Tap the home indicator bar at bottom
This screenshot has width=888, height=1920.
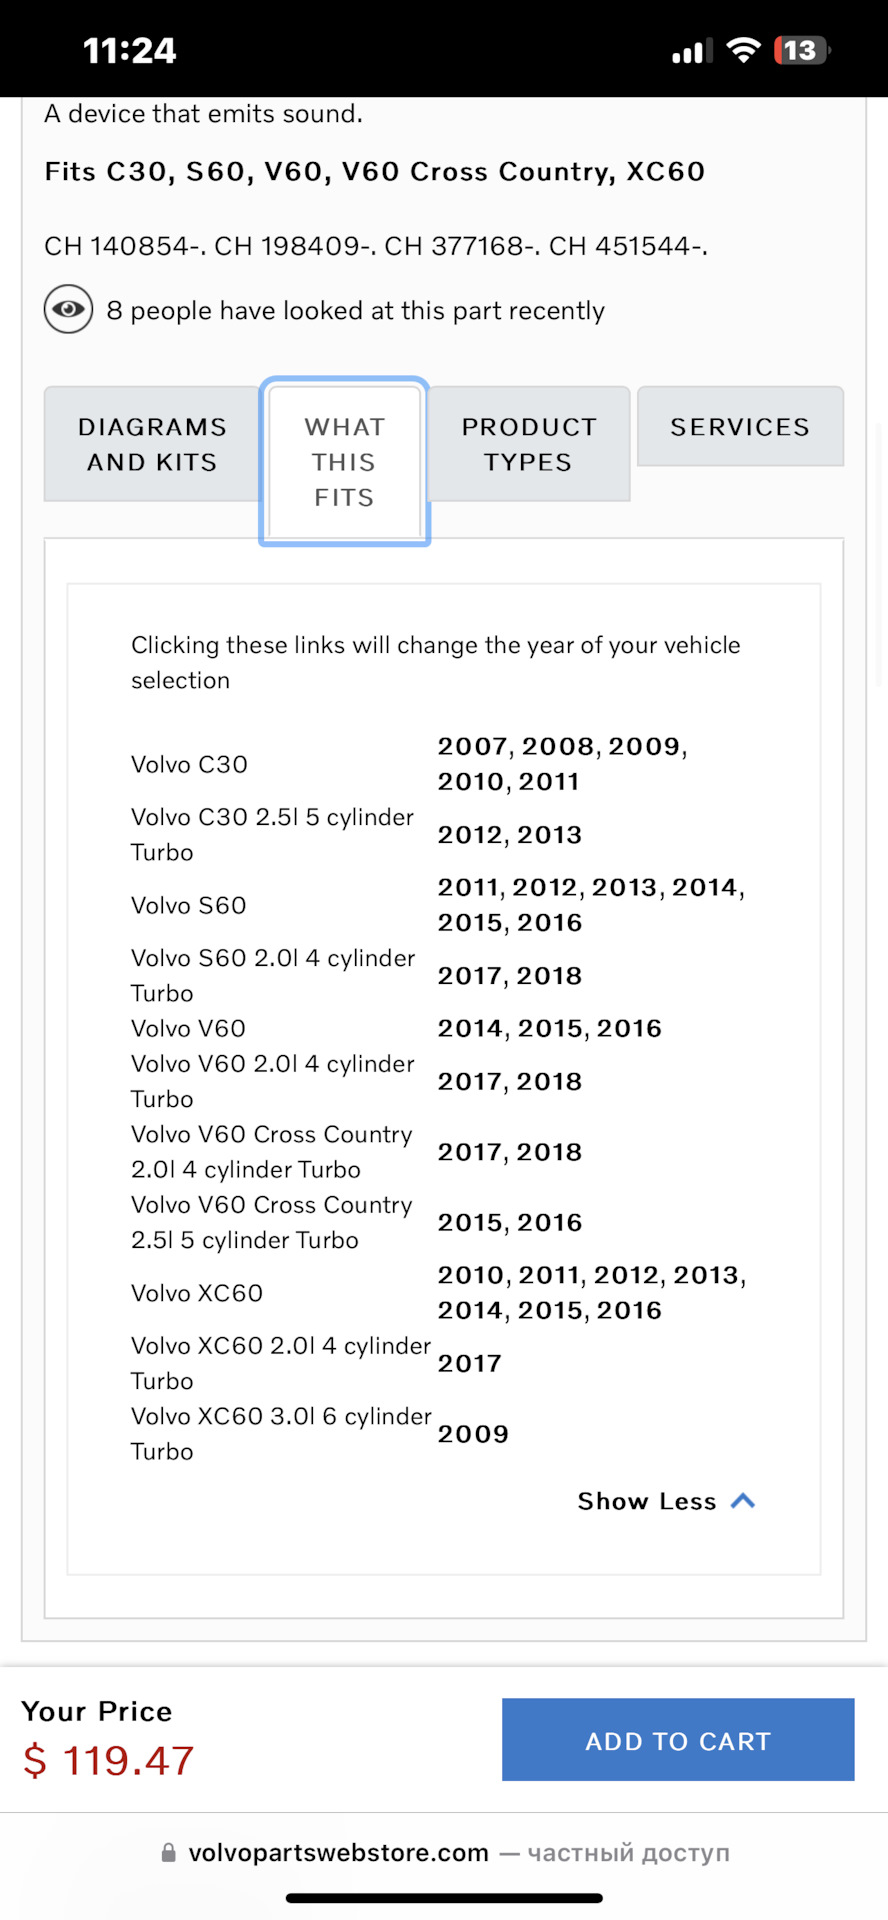[444, 1898]
